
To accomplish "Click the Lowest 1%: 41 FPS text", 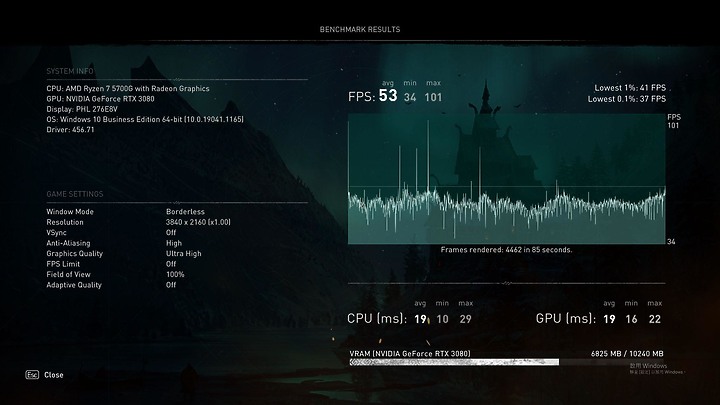I will pyautogui.click(x=630, y=88).
